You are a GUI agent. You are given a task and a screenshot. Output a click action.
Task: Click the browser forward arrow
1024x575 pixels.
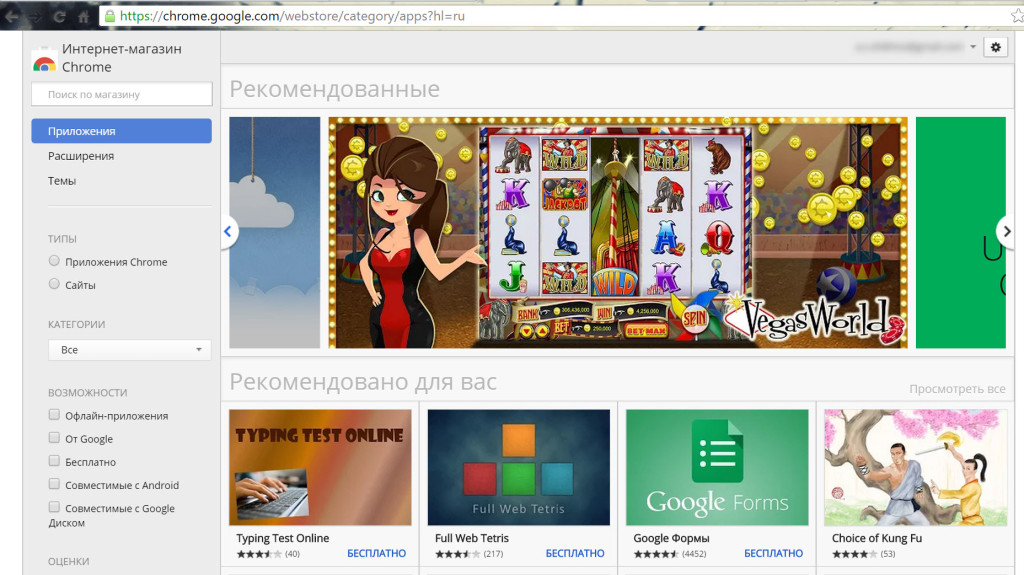click(35, 16)
